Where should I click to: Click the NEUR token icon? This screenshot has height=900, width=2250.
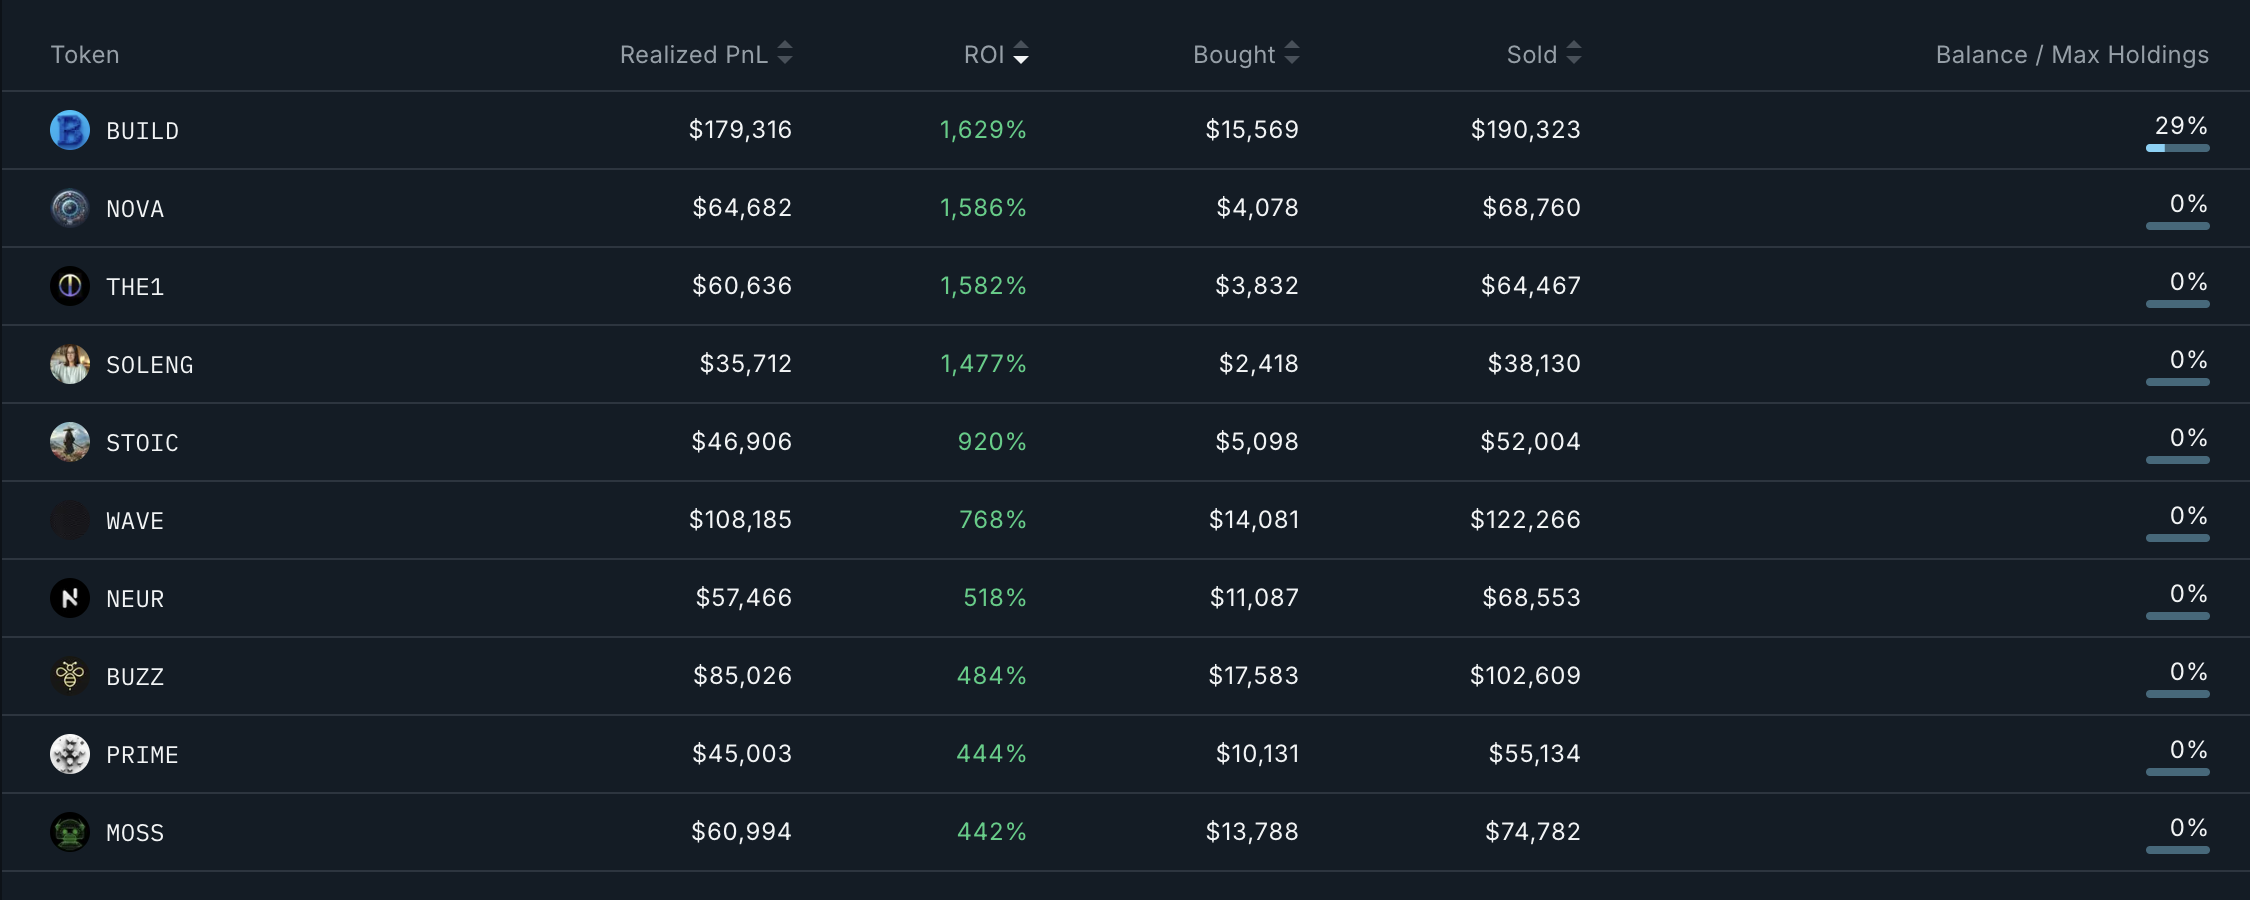(x=70, y=598)
